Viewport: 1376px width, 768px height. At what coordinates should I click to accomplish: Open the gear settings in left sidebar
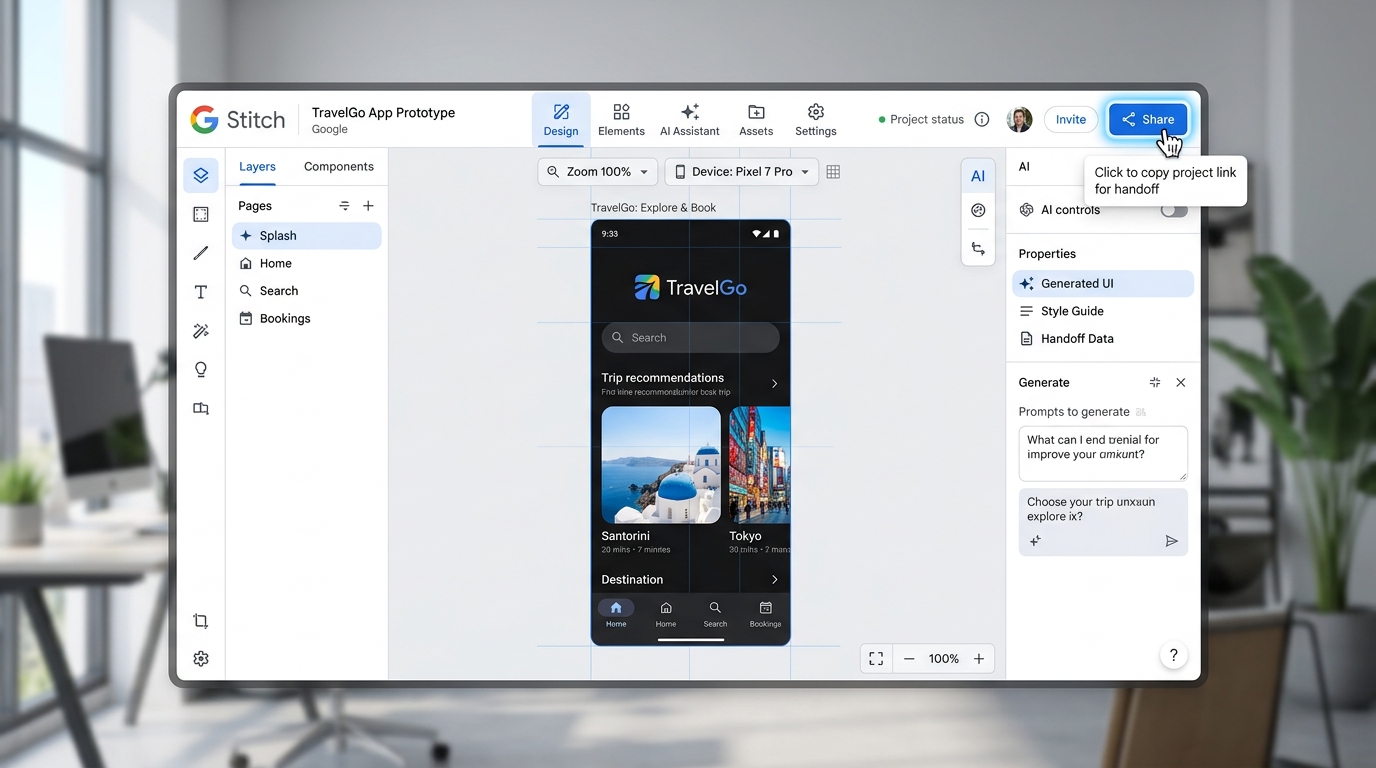[x=201, y=659]
